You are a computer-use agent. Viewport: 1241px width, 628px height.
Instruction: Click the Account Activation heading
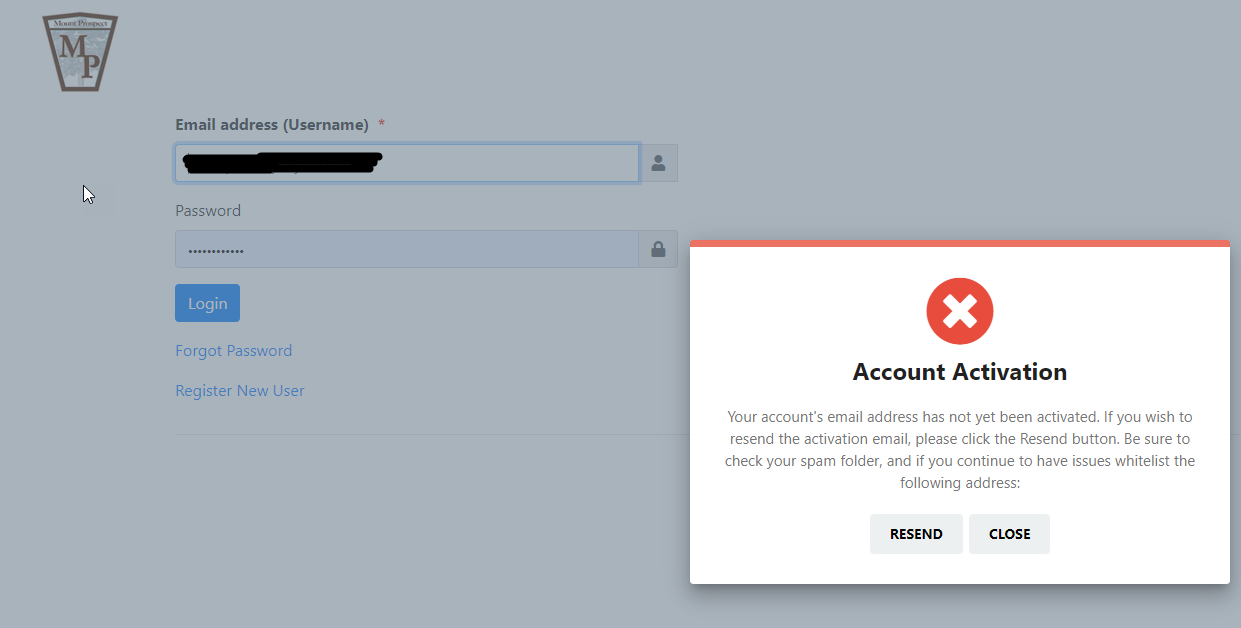coord(960,372)
